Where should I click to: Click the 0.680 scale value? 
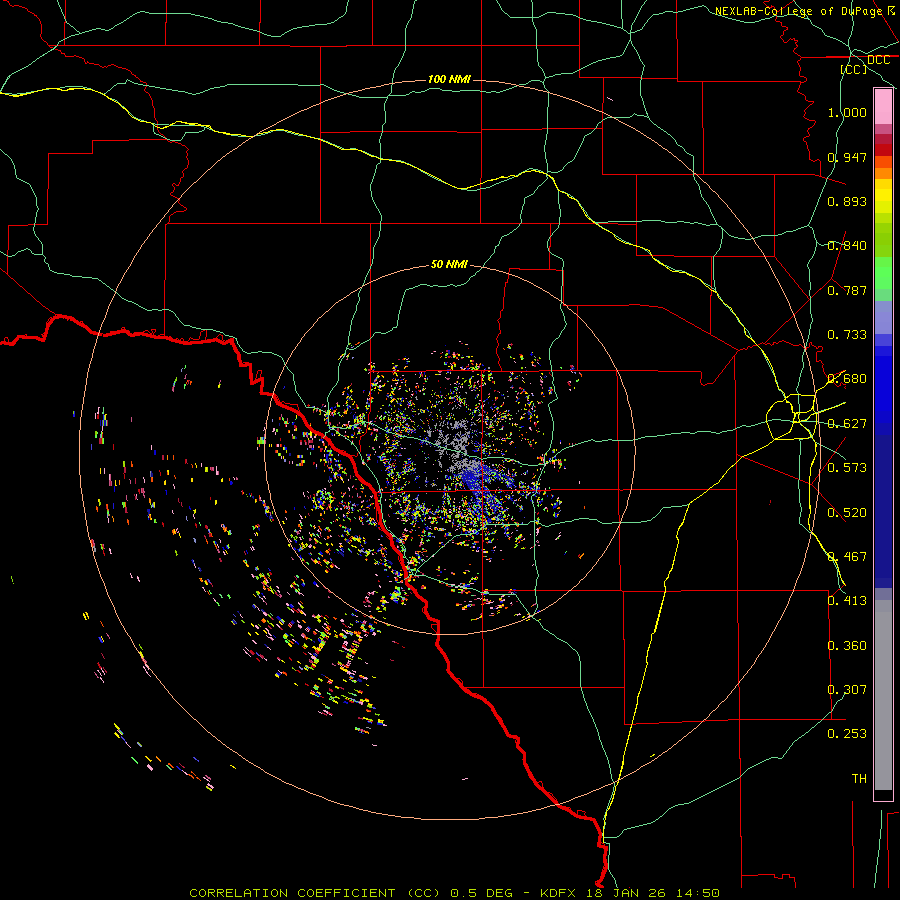pyautogui.click(x=847, y=379)
